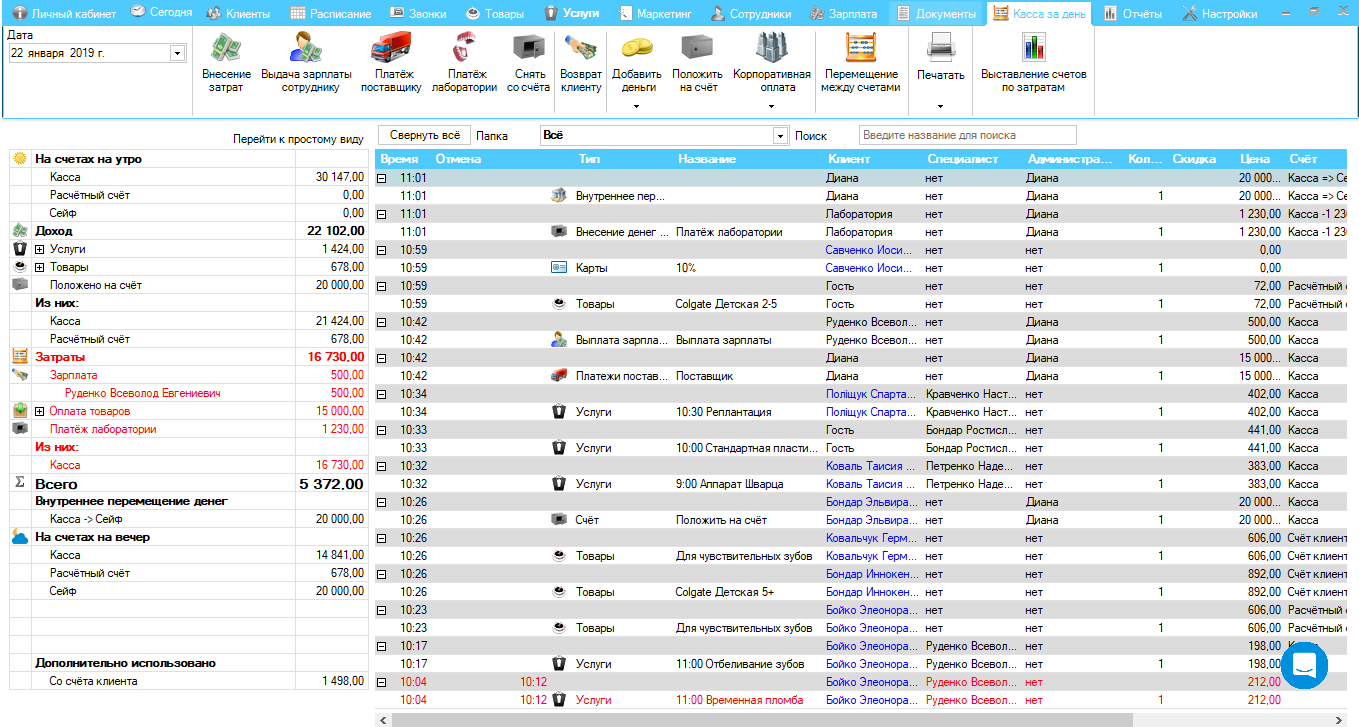Click the search field for name

tap(967, 135)
